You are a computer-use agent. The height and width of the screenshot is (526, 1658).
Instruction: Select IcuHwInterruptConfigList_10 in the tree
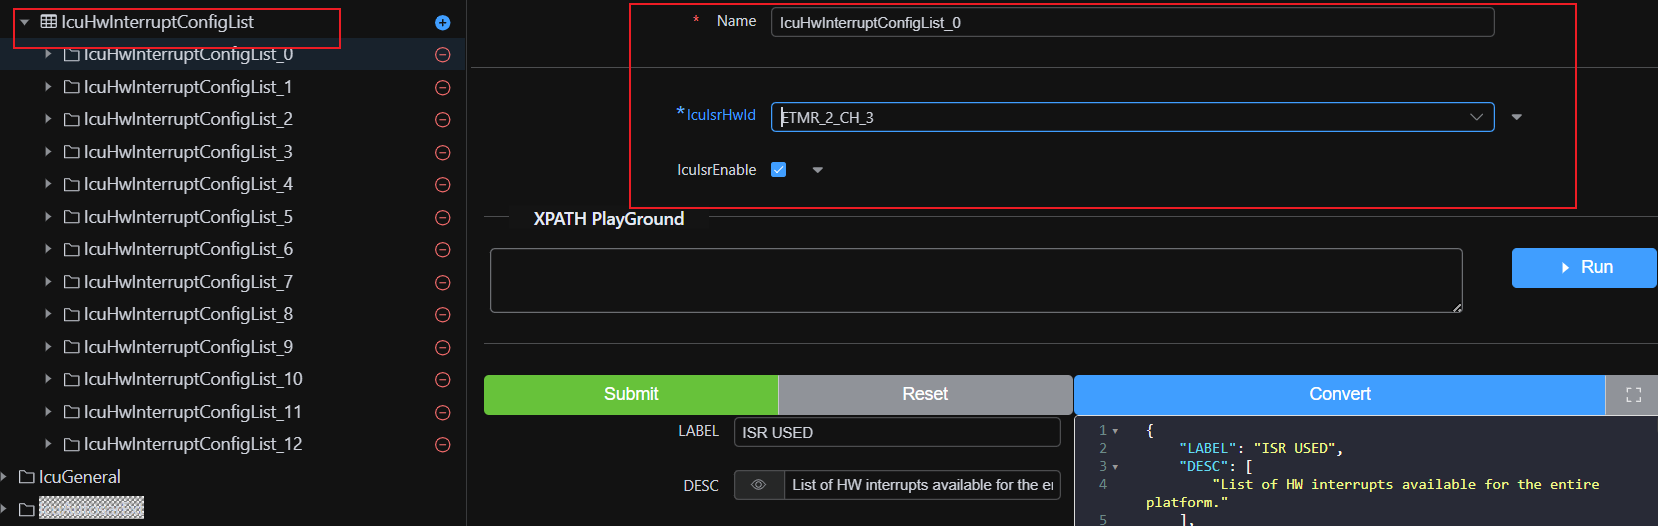click(192, 379)
